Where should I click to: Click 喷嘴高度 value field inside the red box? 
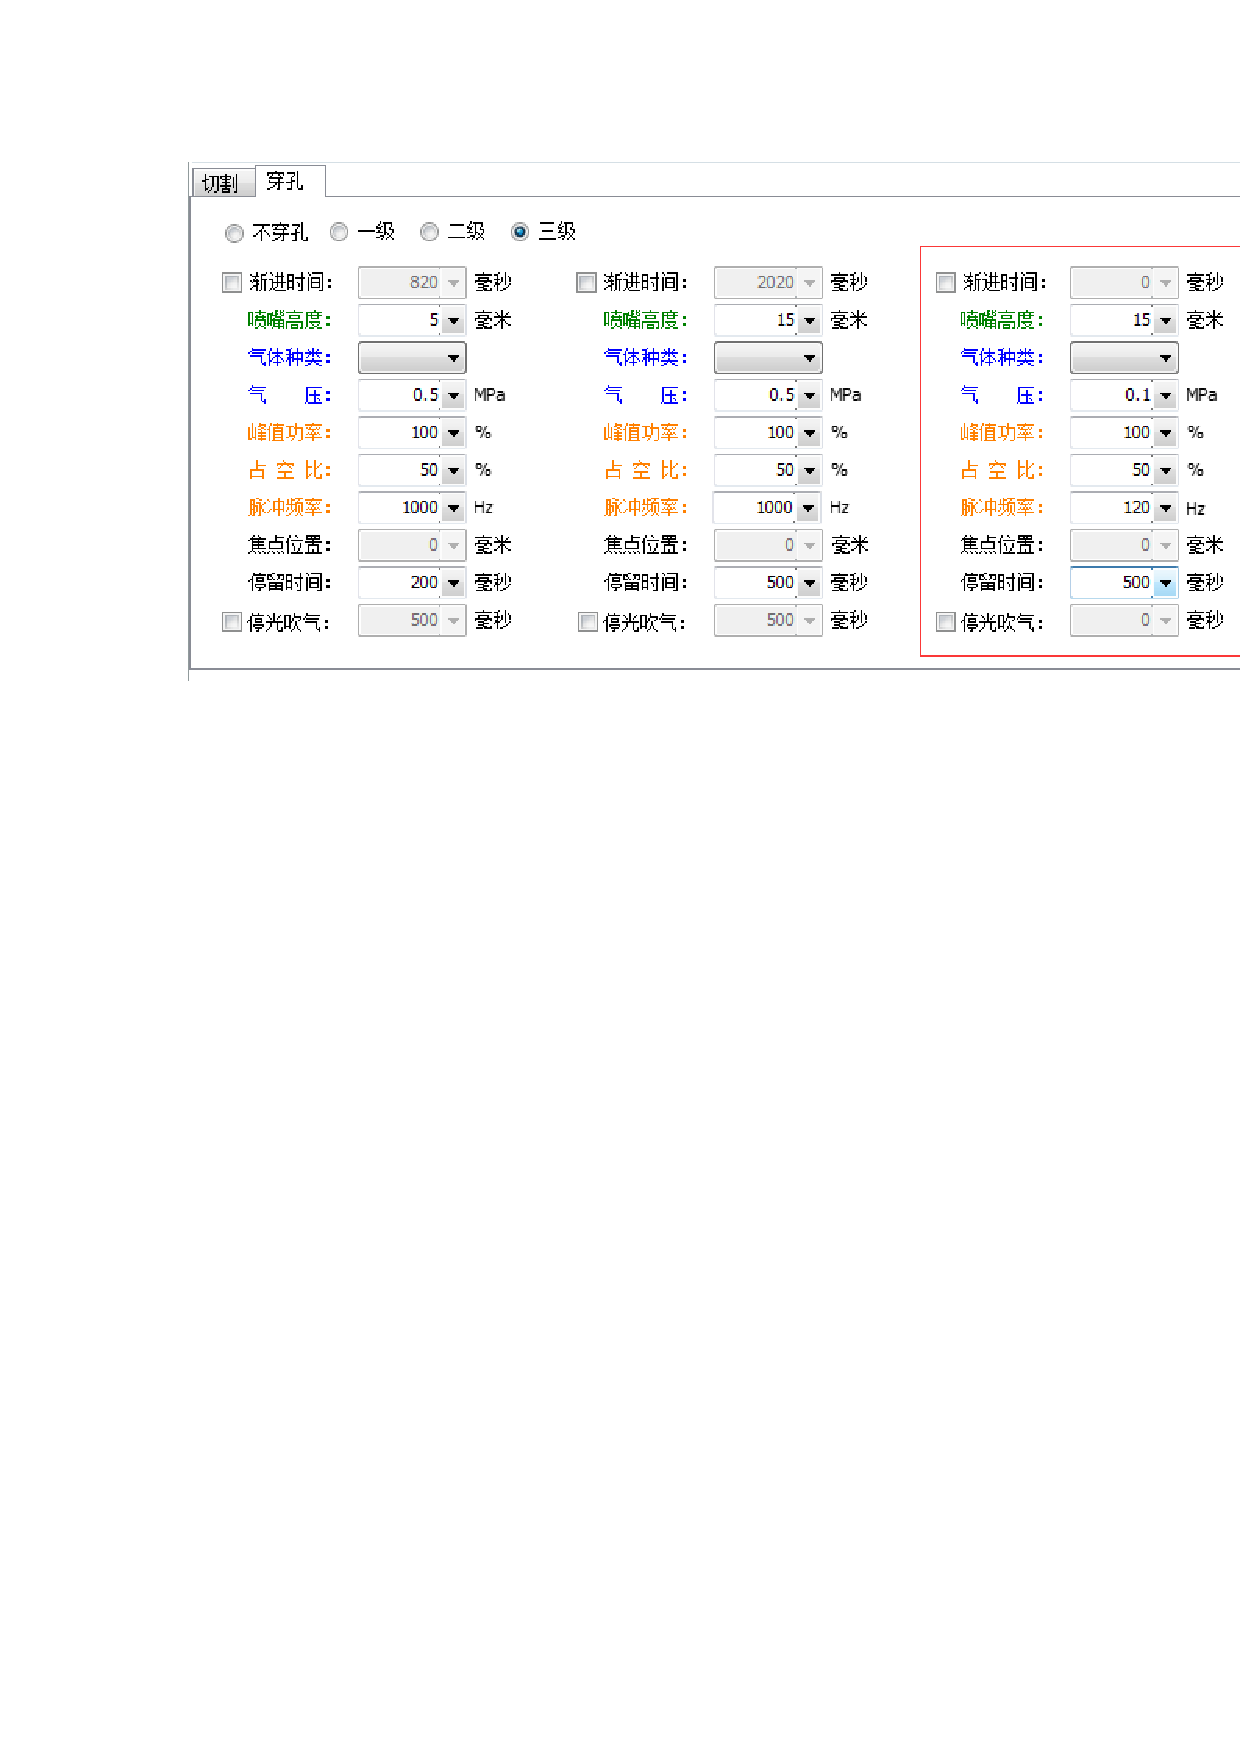point(1111,321)
